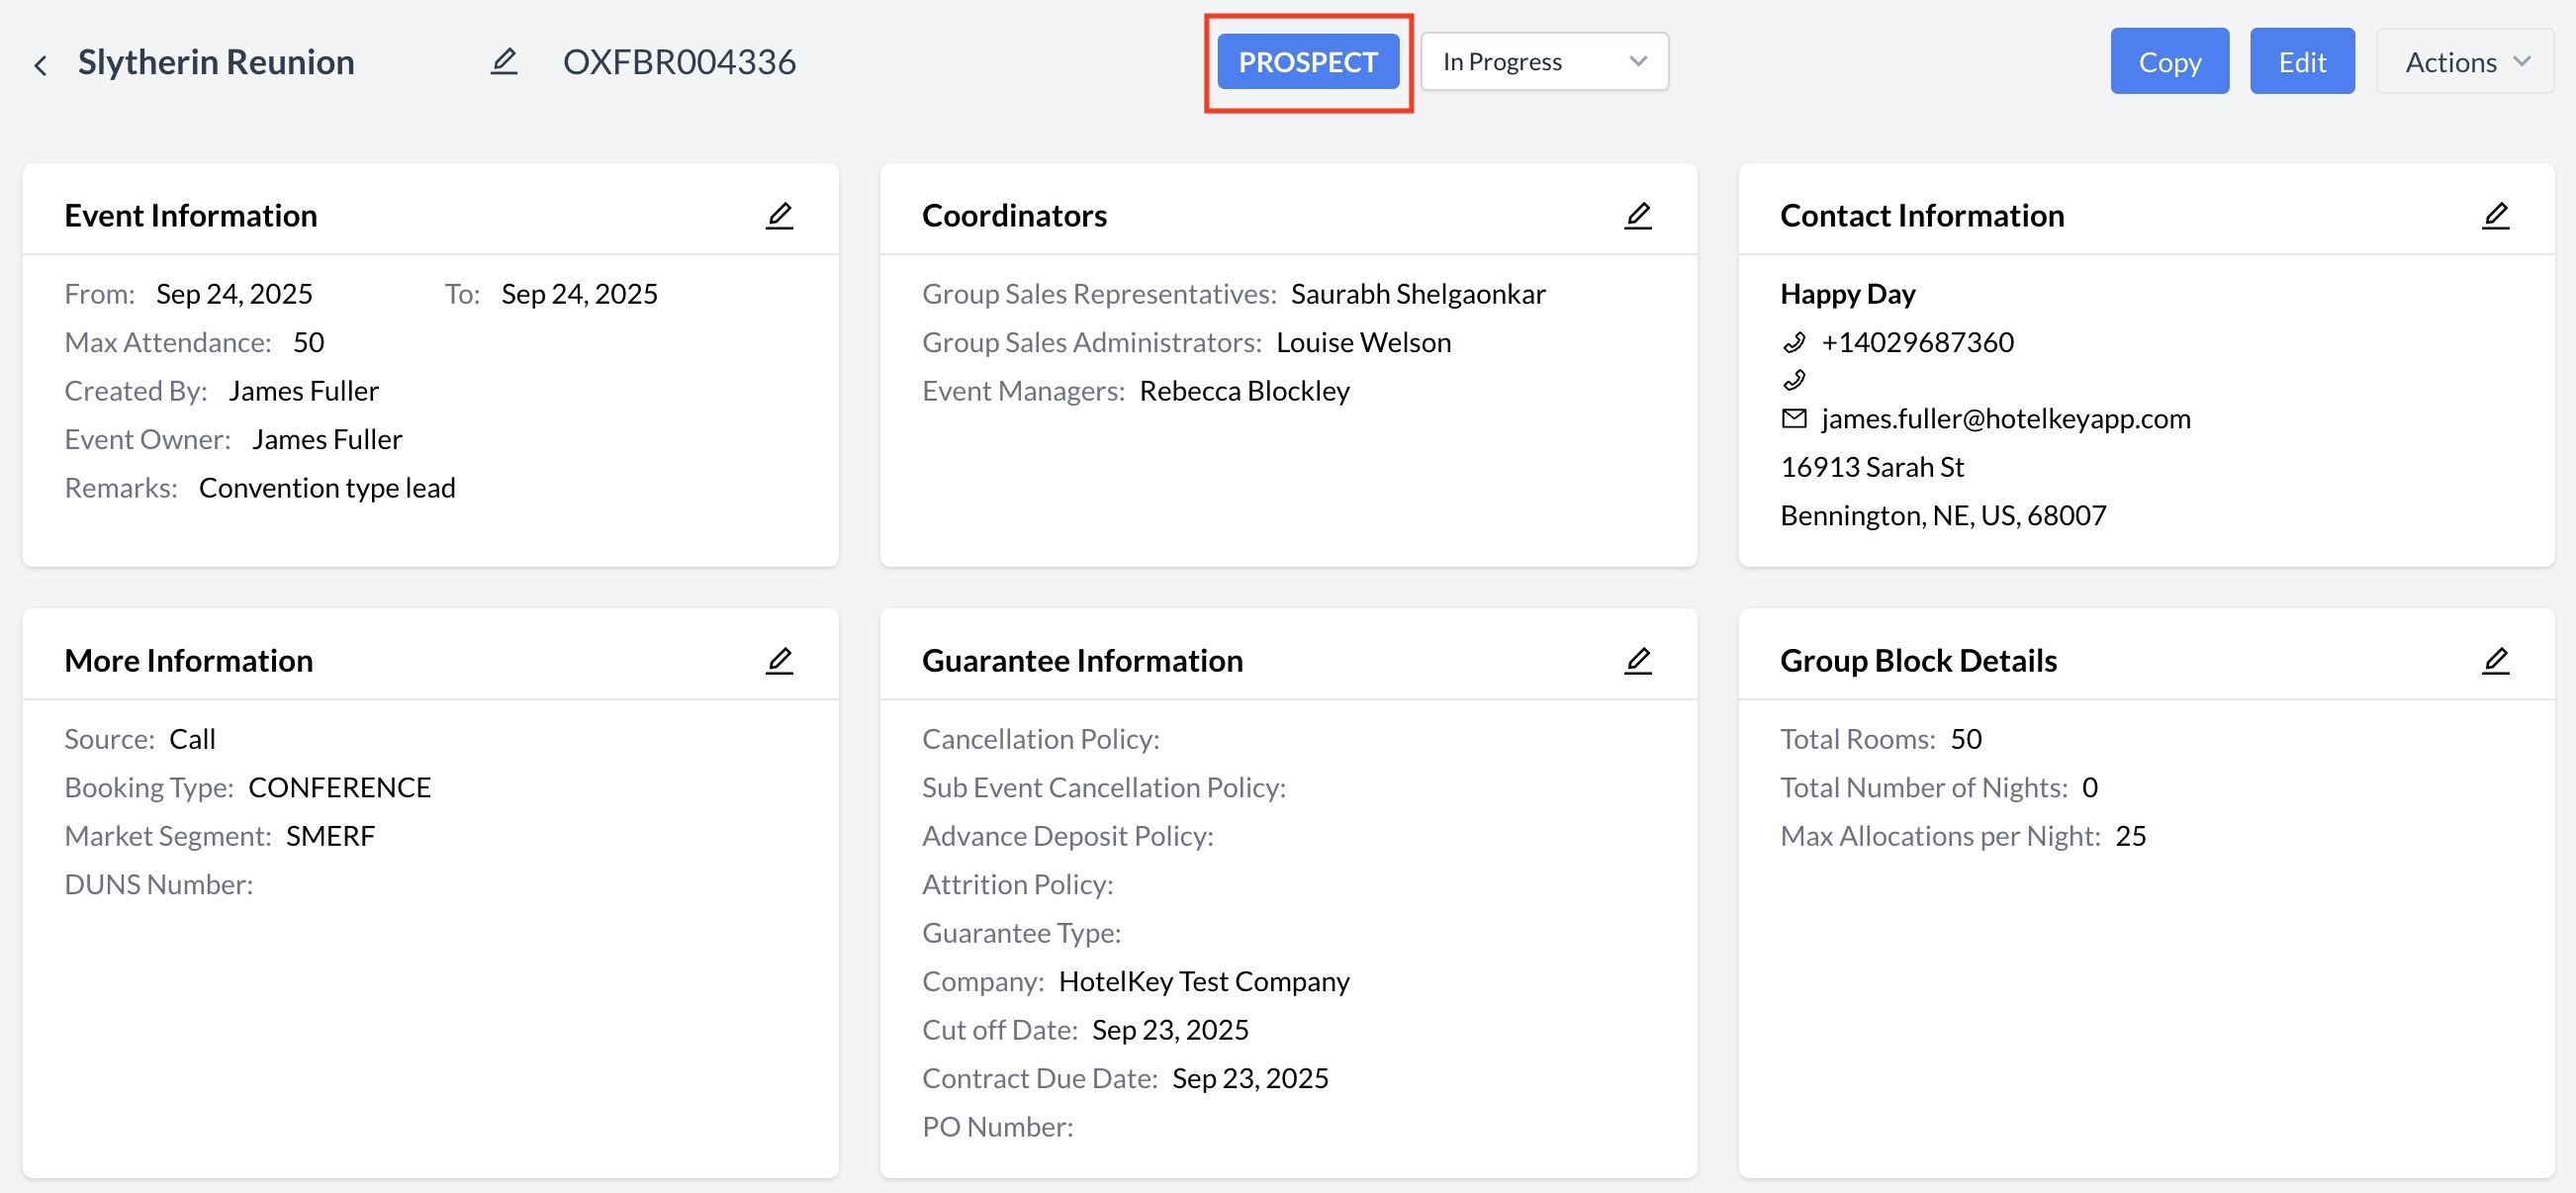Click the +14029687360 phone number

click(x=1917, y=343)
